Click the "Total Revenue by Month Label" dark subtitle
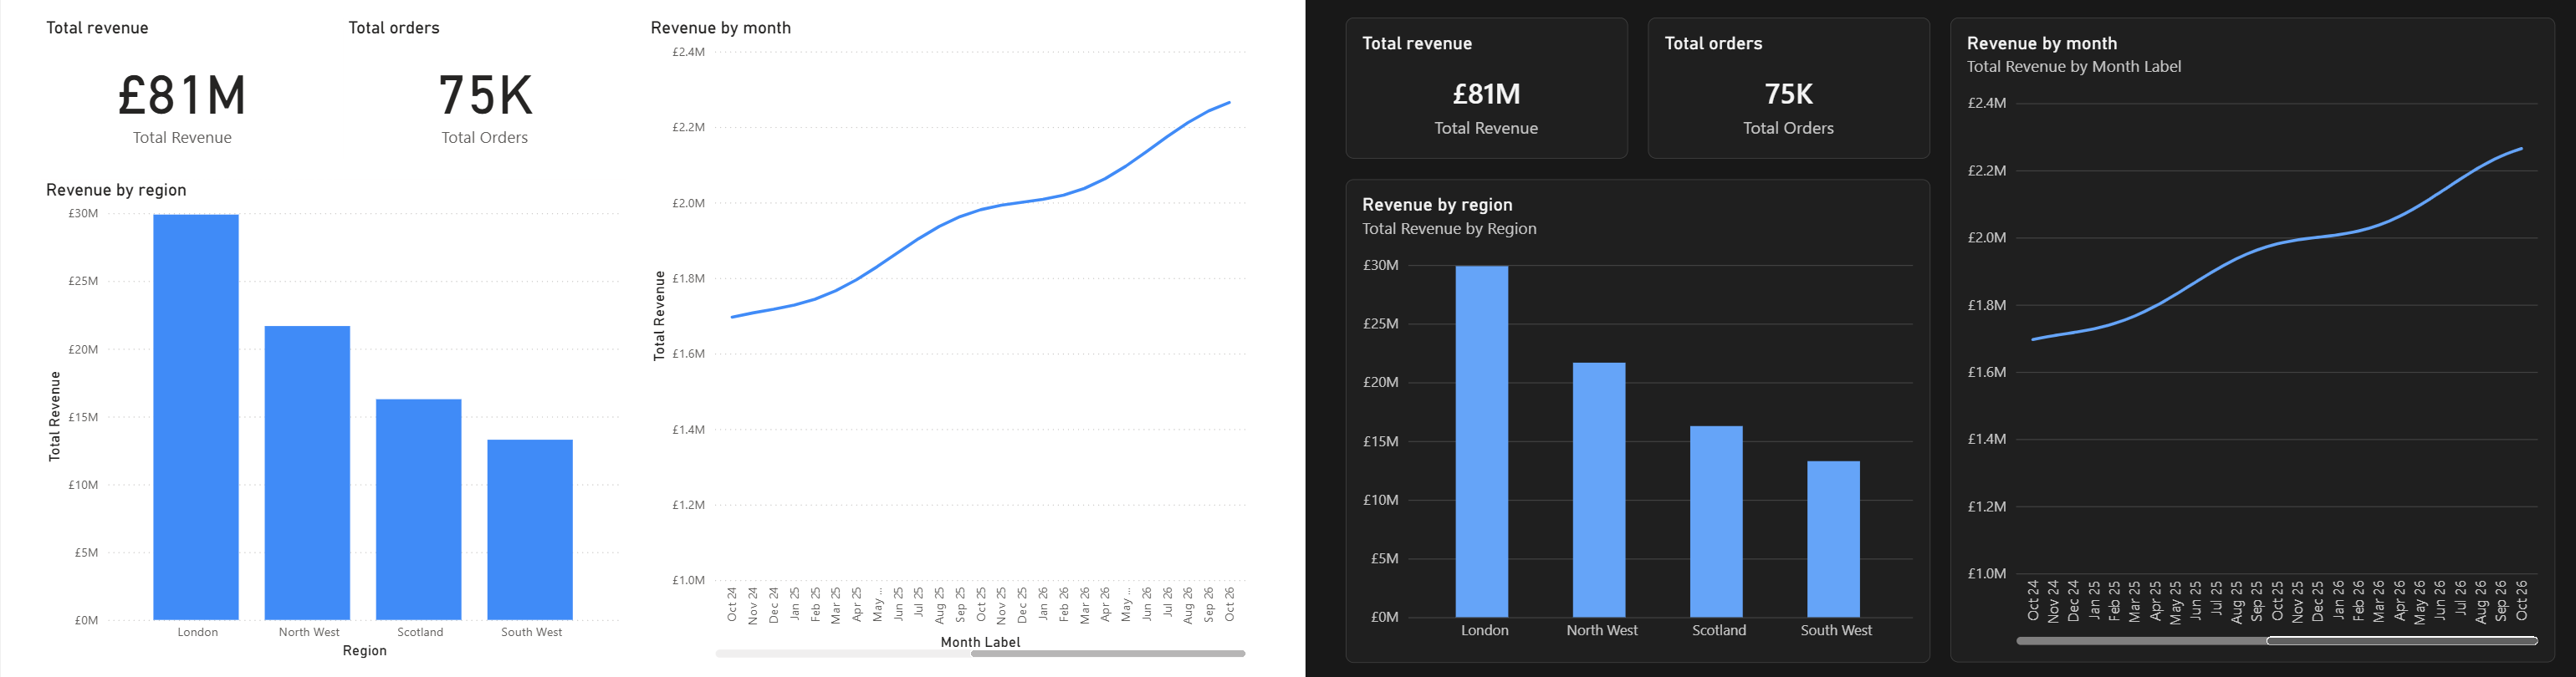2576x677 pixels. 2074,67
